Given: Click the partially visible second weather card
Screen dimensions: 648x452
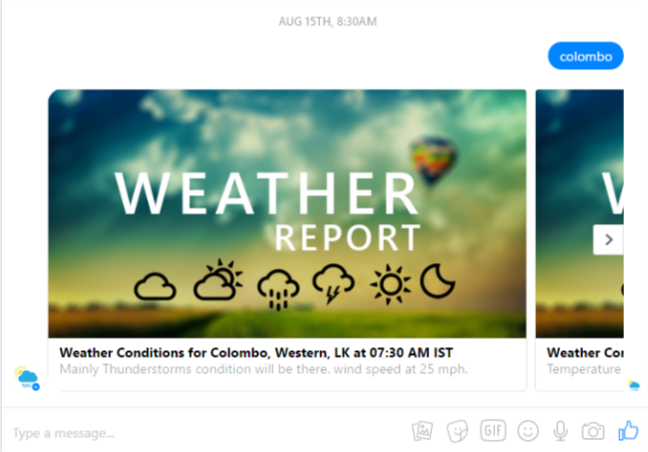Looking at the screenshot, I should pyautogui.click(x=579, y=240).
